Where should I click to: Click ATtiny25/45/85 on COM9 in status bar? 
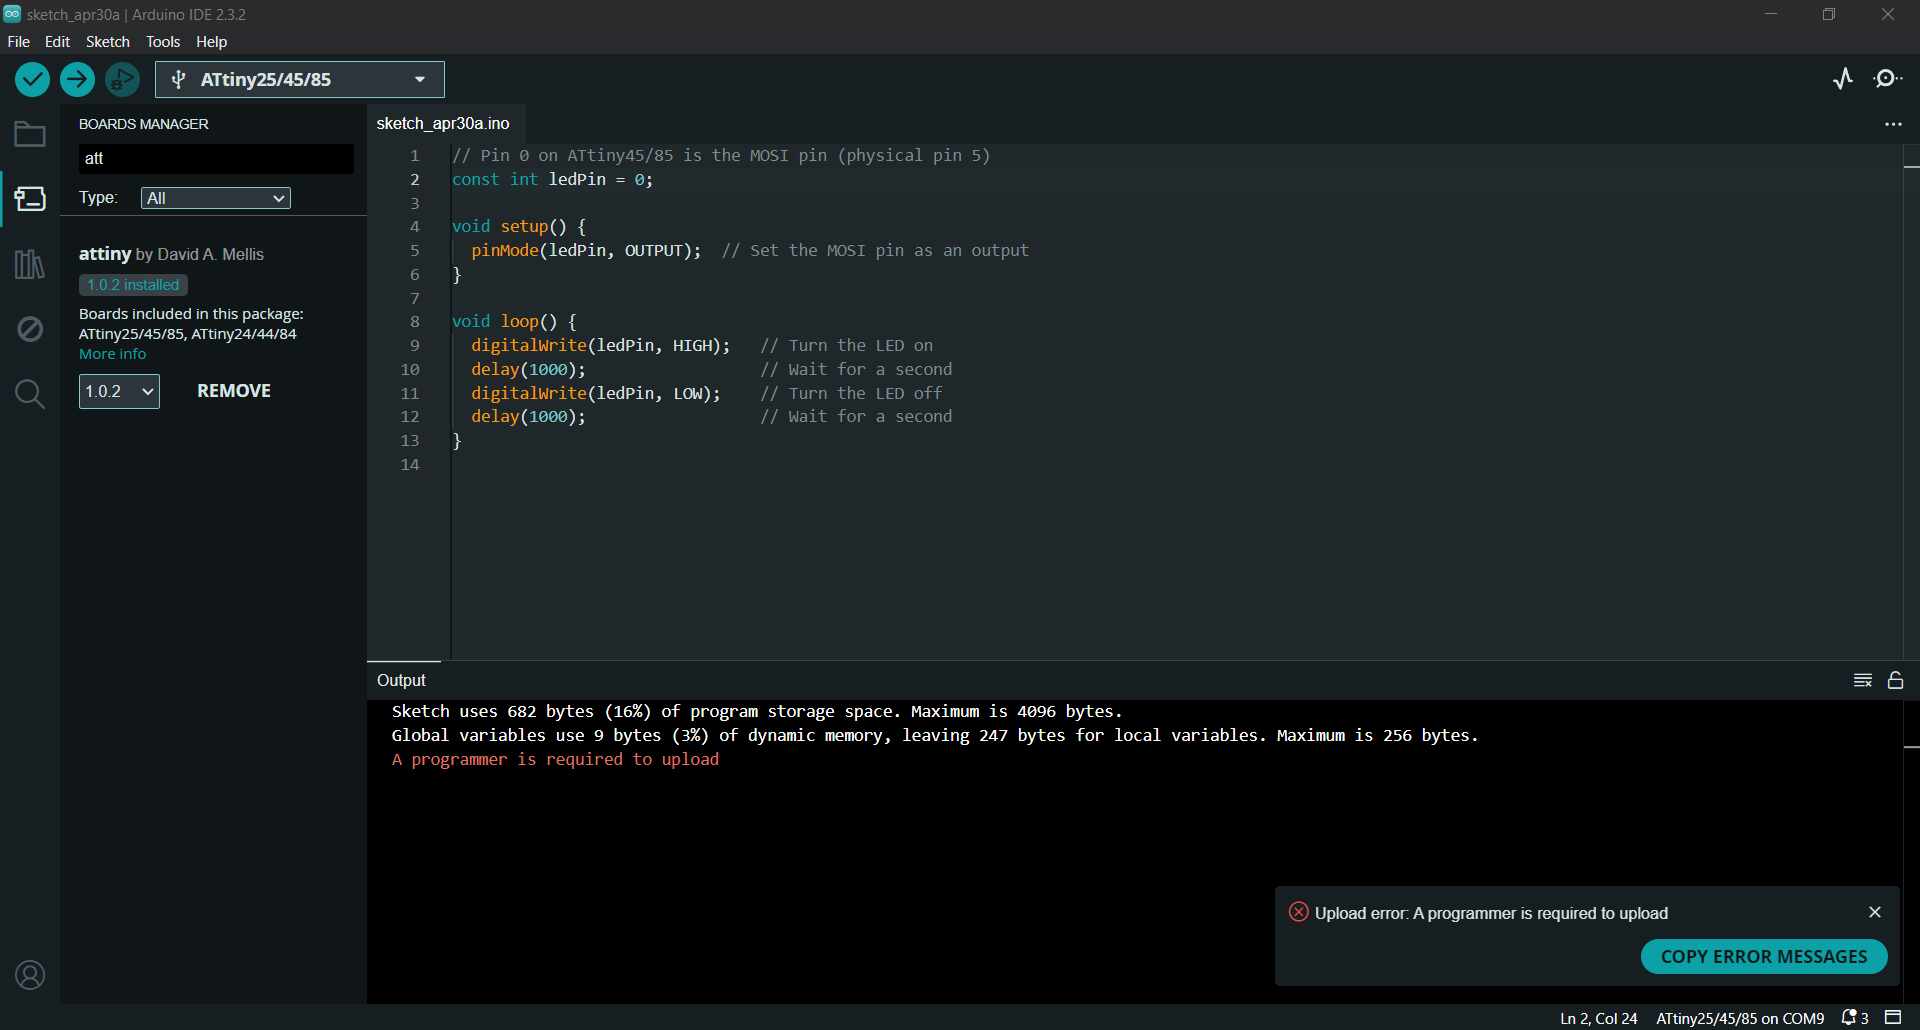[1740, 1018]
